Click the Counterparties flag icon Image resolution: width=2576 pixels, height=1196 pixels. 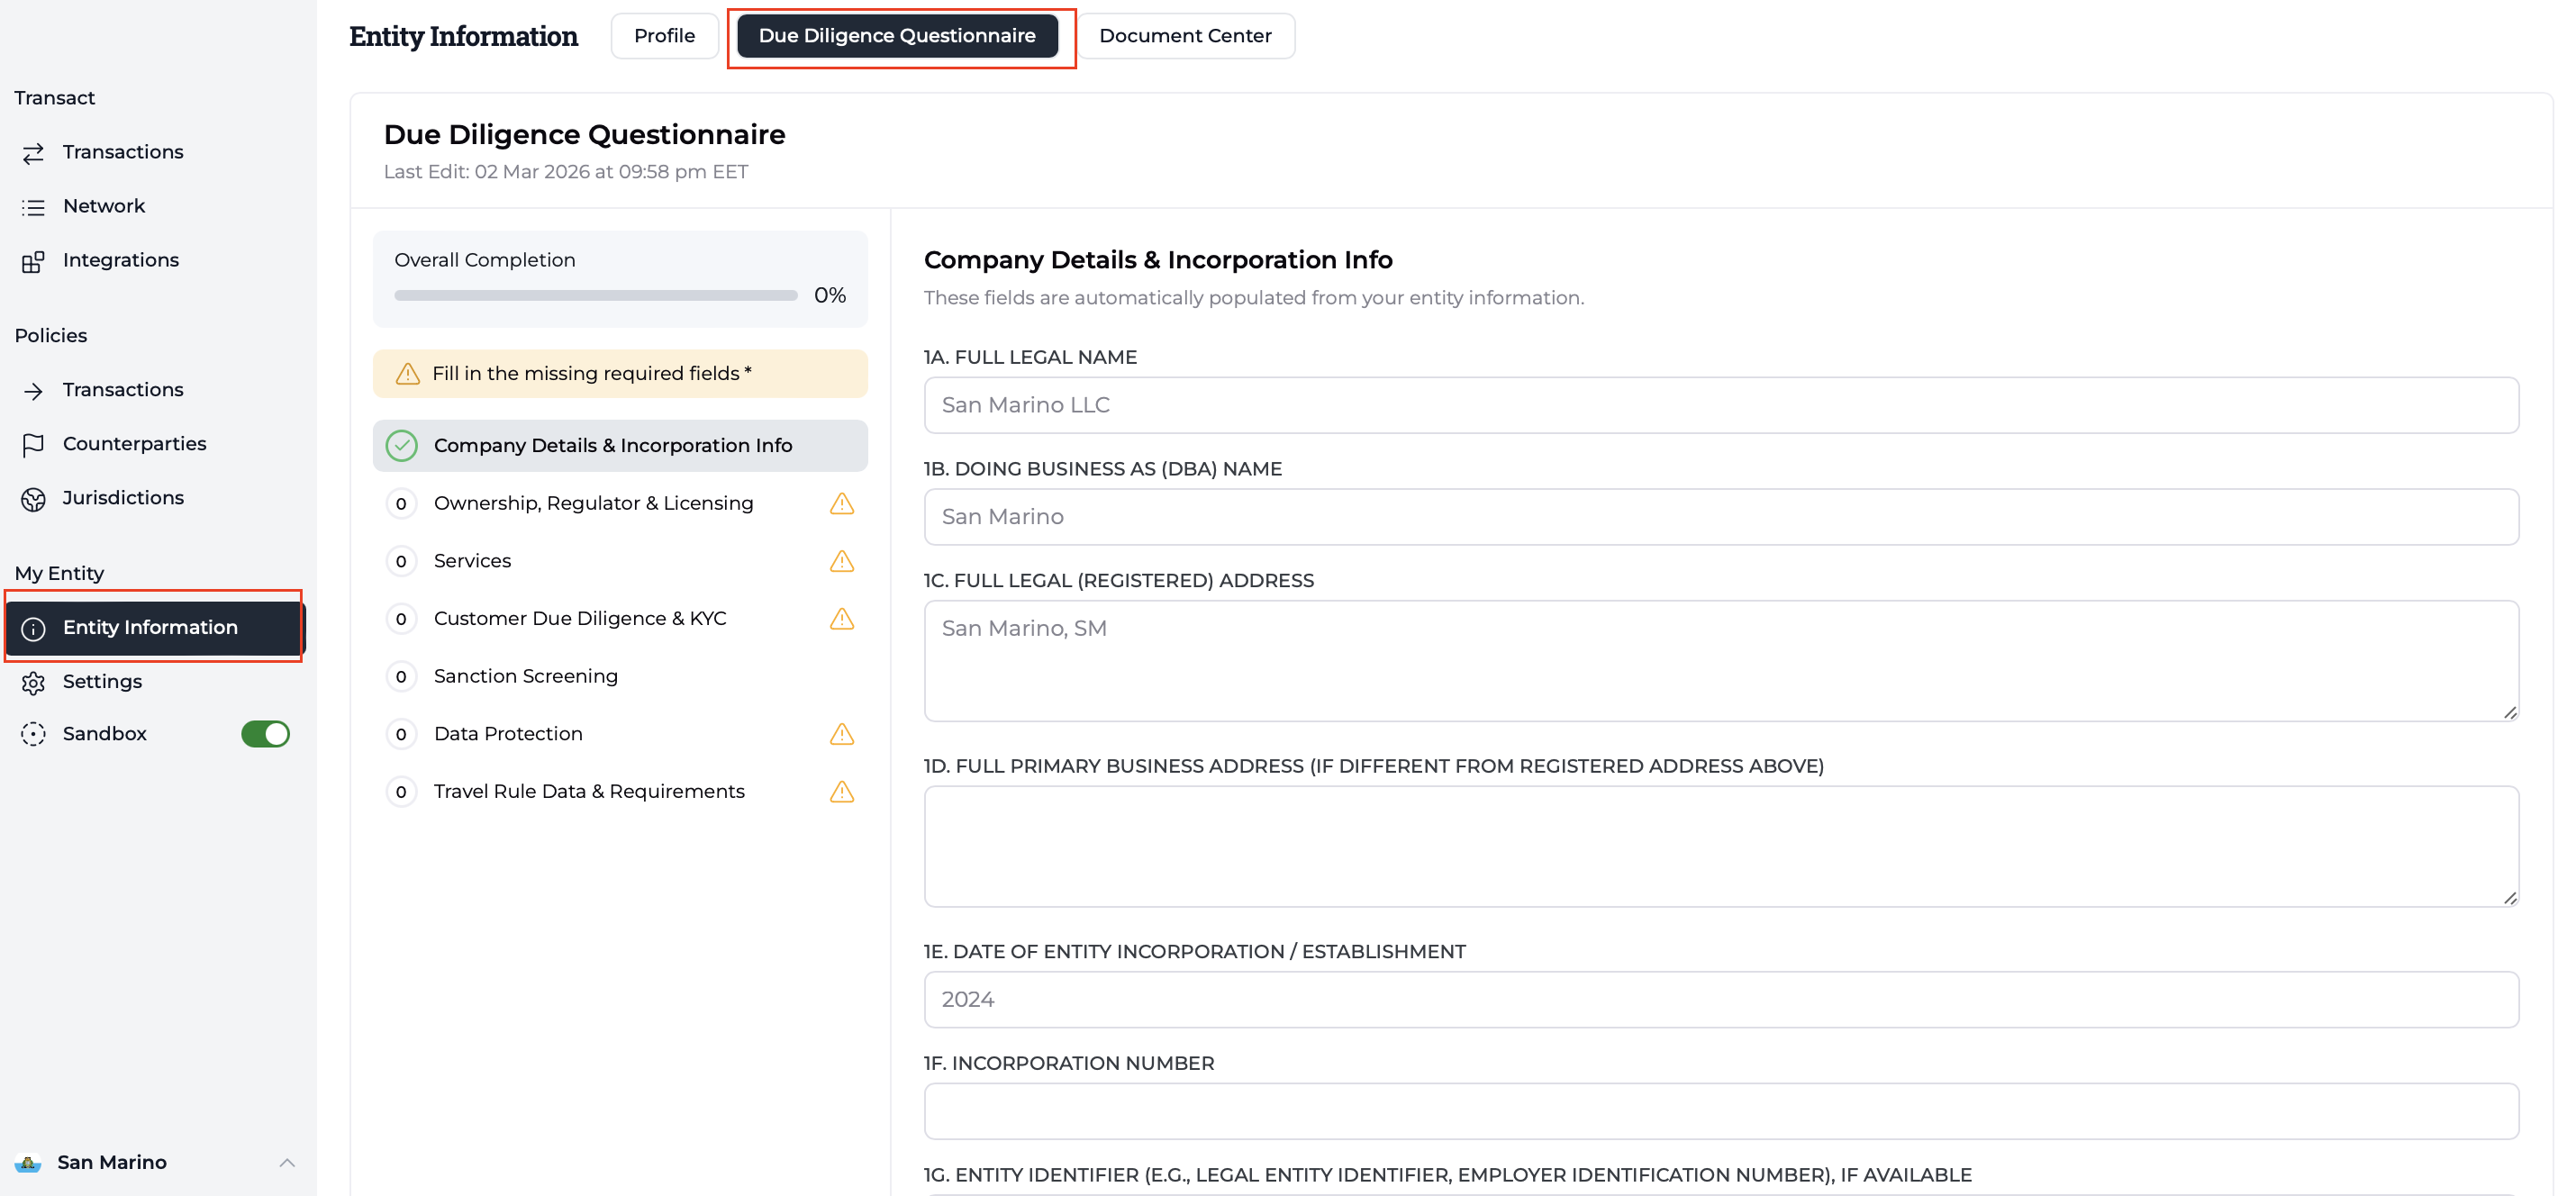point(33,445)
